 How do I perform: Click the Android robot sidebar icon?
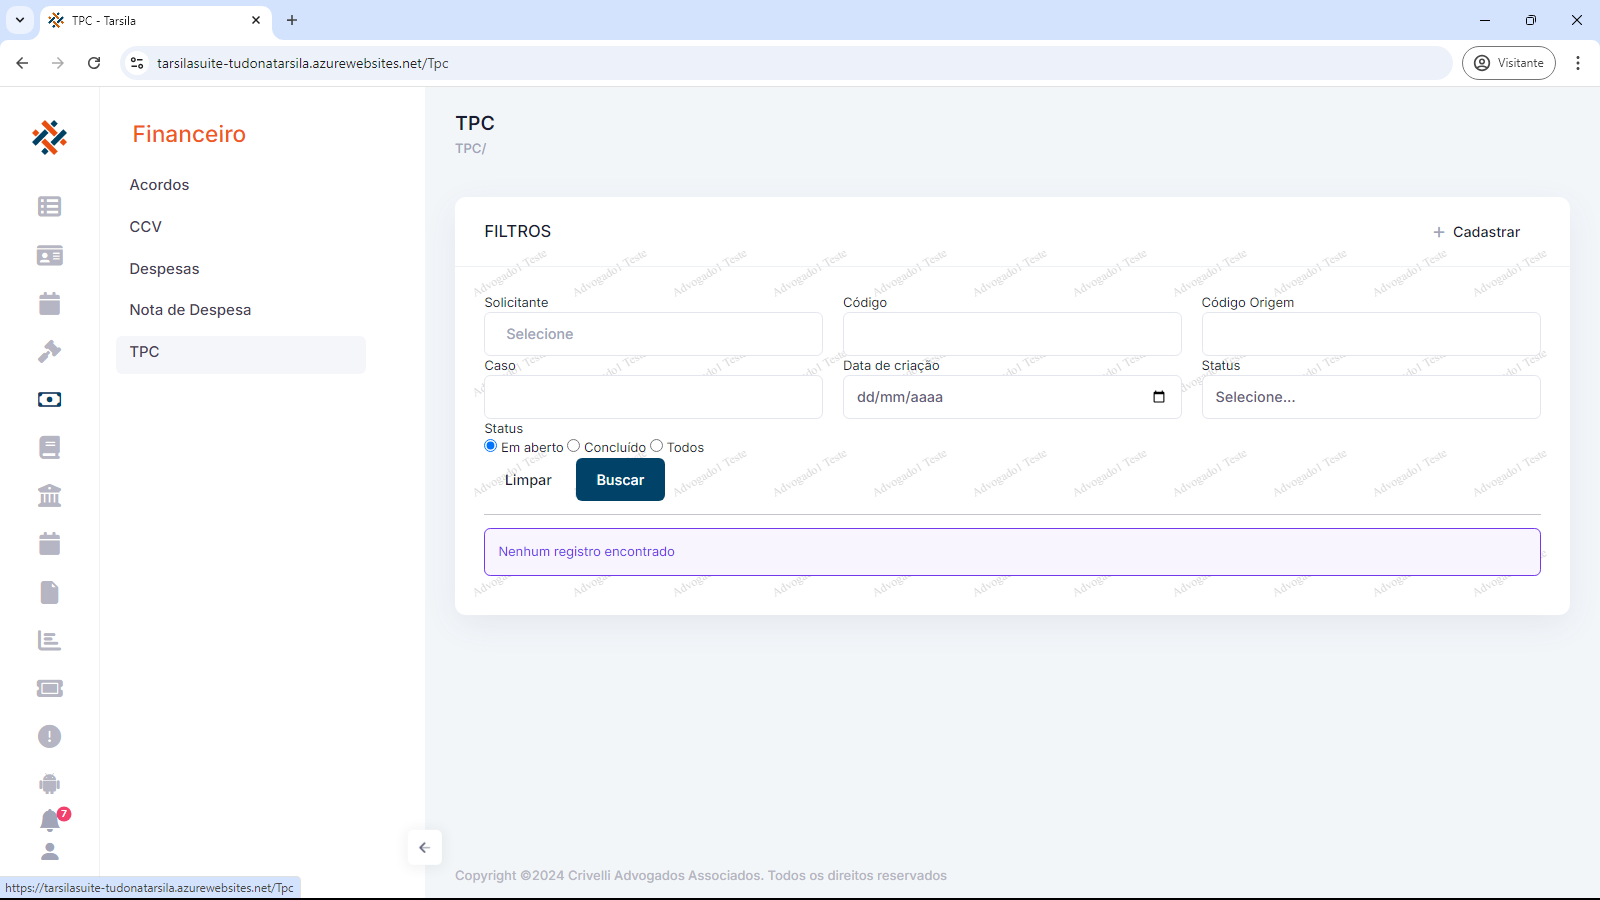pos(49,784)
